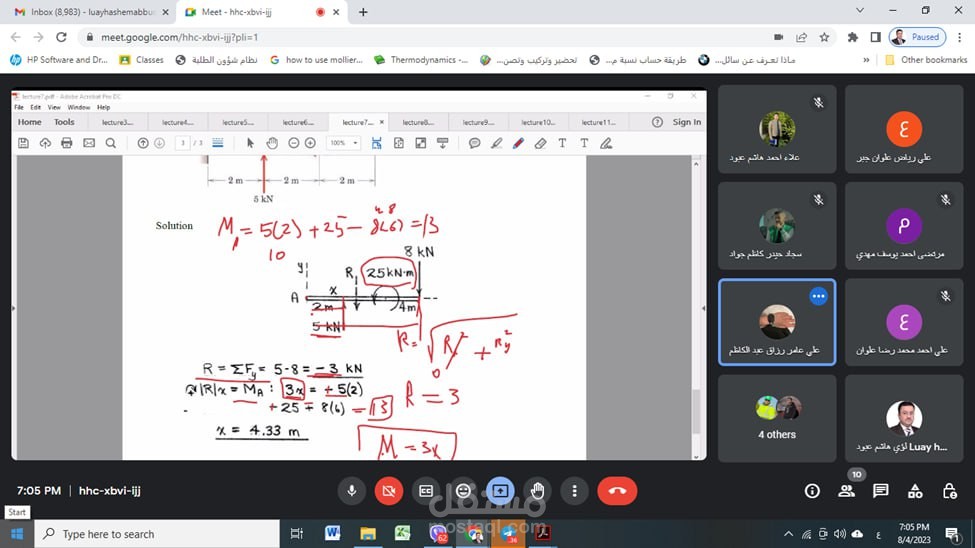Viewport: 975px width, 548px height.
Task: Switch to the lecture8 document tab
Action: (418, 123)
